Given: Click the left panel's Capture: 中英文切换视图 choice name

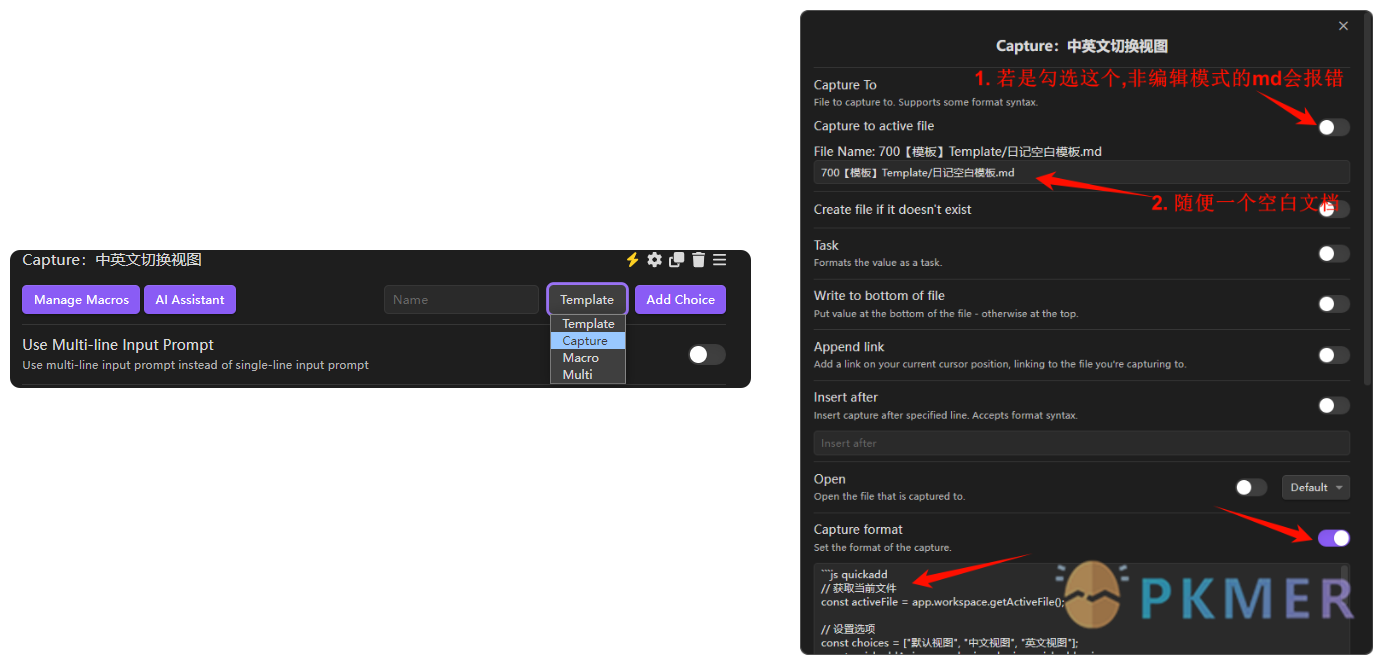Looking at the screenshot, I should pyautogui.click(x=112, y=260).
